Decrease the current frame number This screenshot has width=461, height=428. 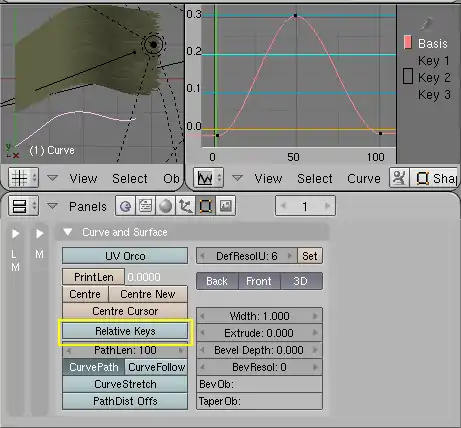[283, 206]
